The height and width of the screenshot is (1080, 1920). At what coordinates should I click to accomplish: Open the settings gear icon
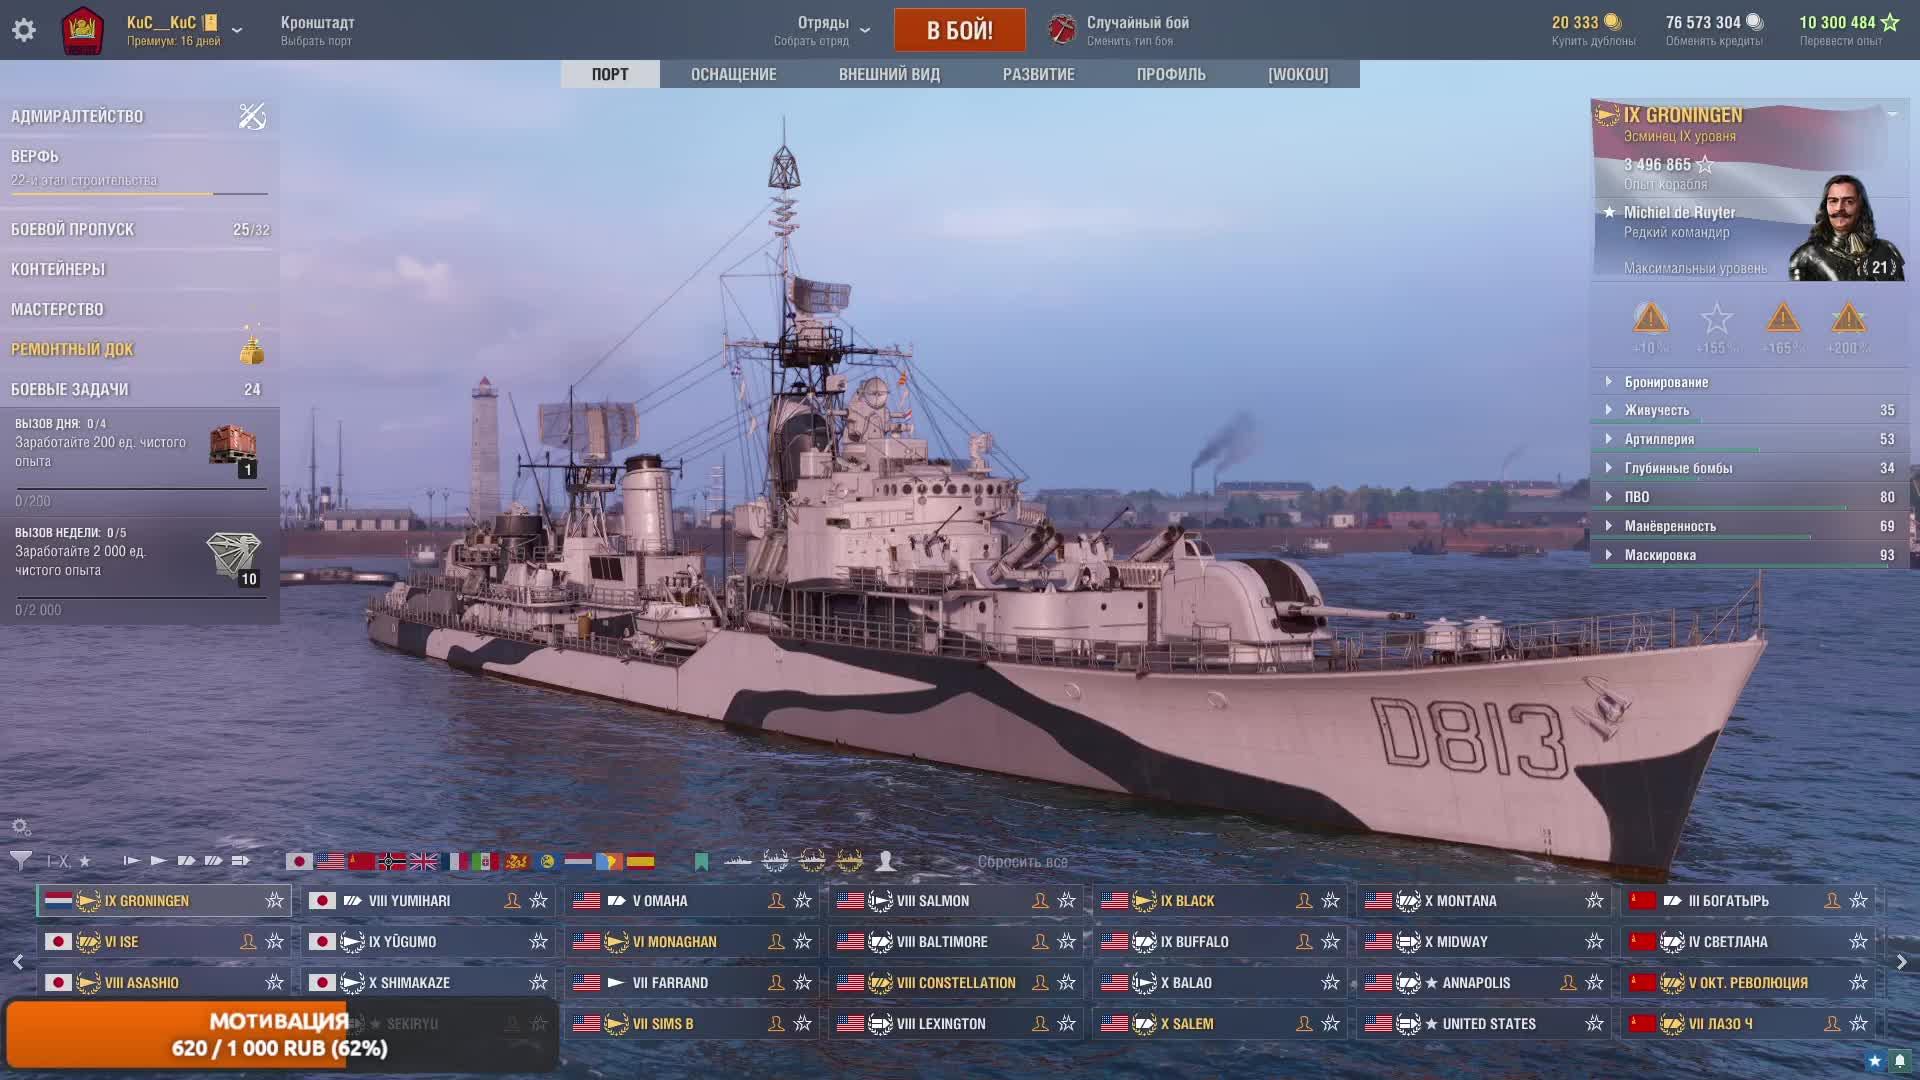(24, 30)
